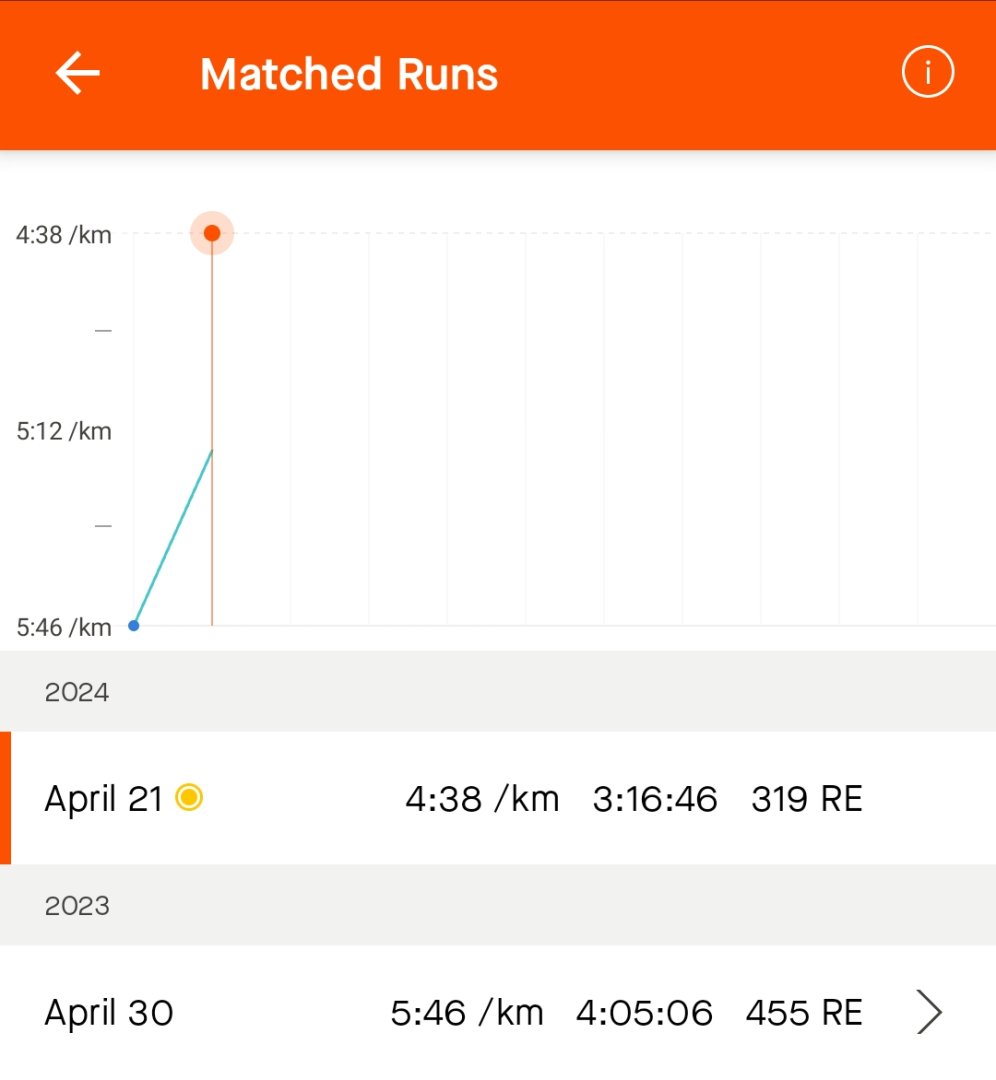Viewport: 996px width, 1080px height.
Task: Open the info circle icon
Action: [927, 72]
